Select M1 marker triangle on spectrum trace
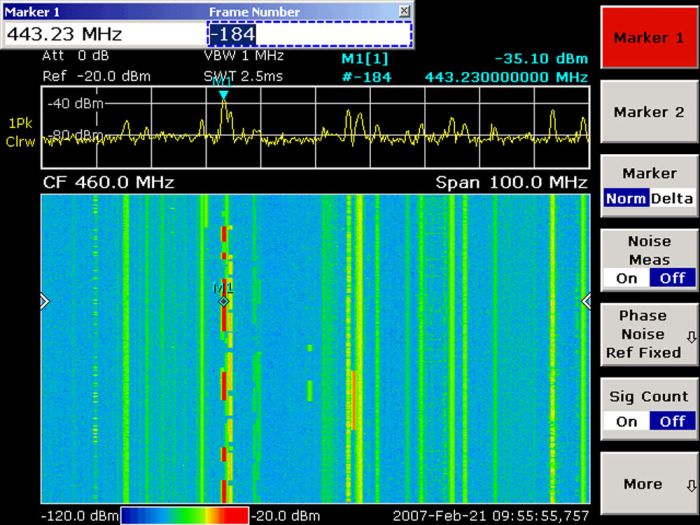 click(x=223, y=94)
